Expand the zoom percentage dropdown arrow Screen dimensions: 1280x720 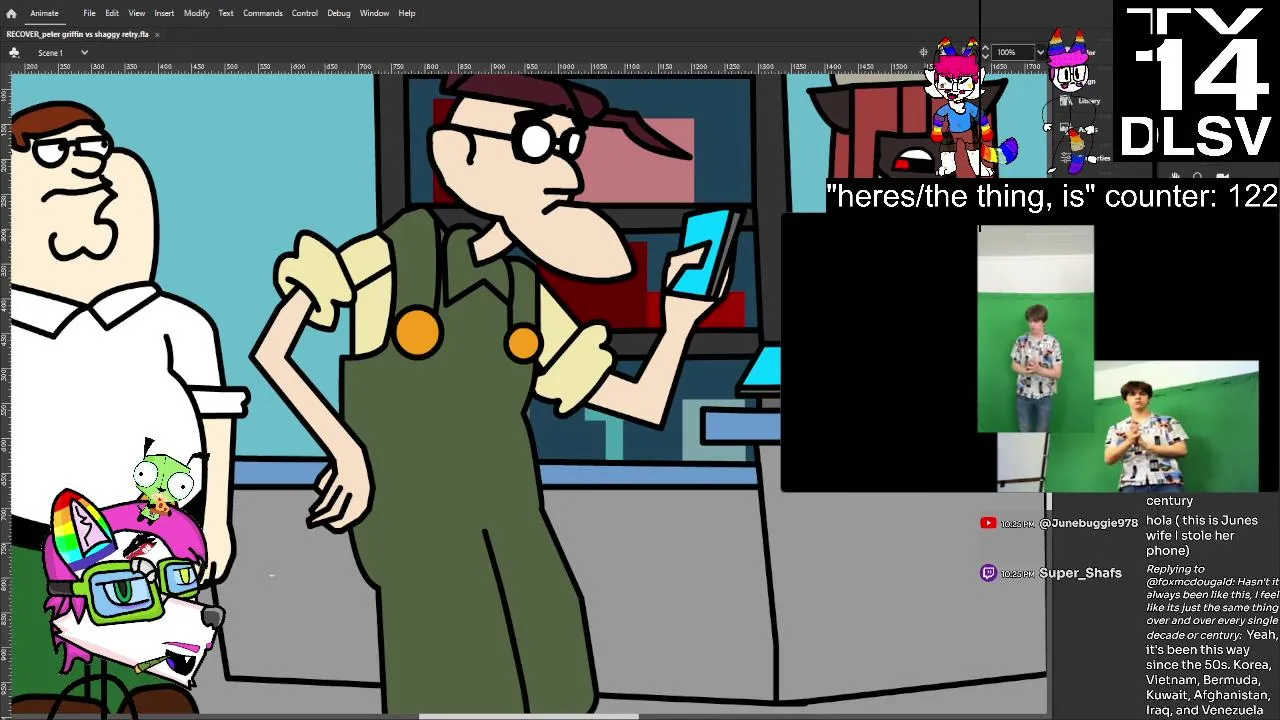1040,52
